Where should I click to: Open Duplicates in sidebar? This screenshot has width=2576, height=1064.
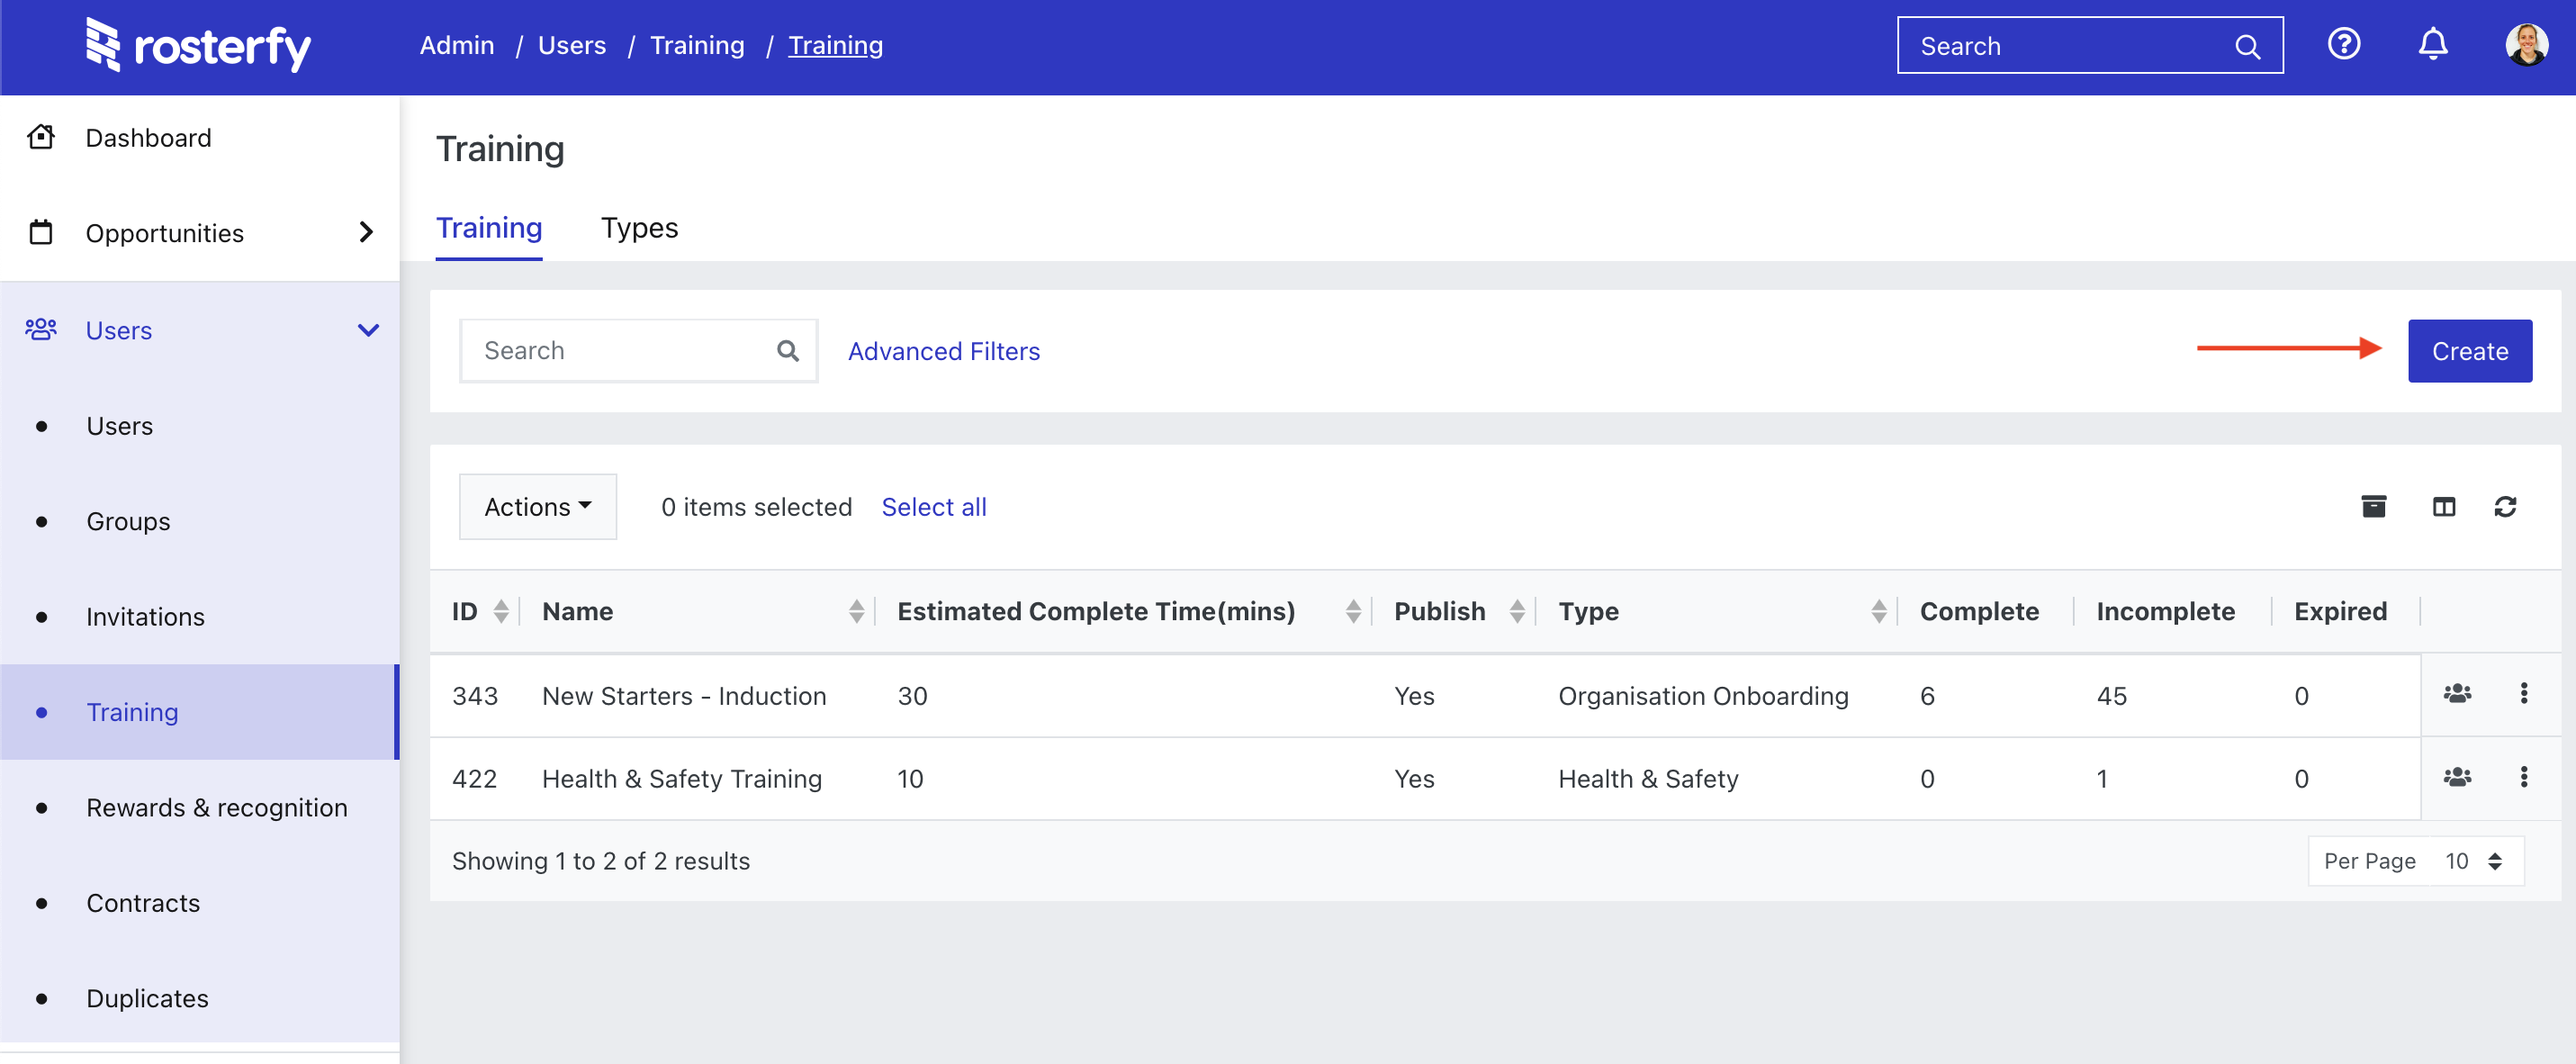point(147,998)
